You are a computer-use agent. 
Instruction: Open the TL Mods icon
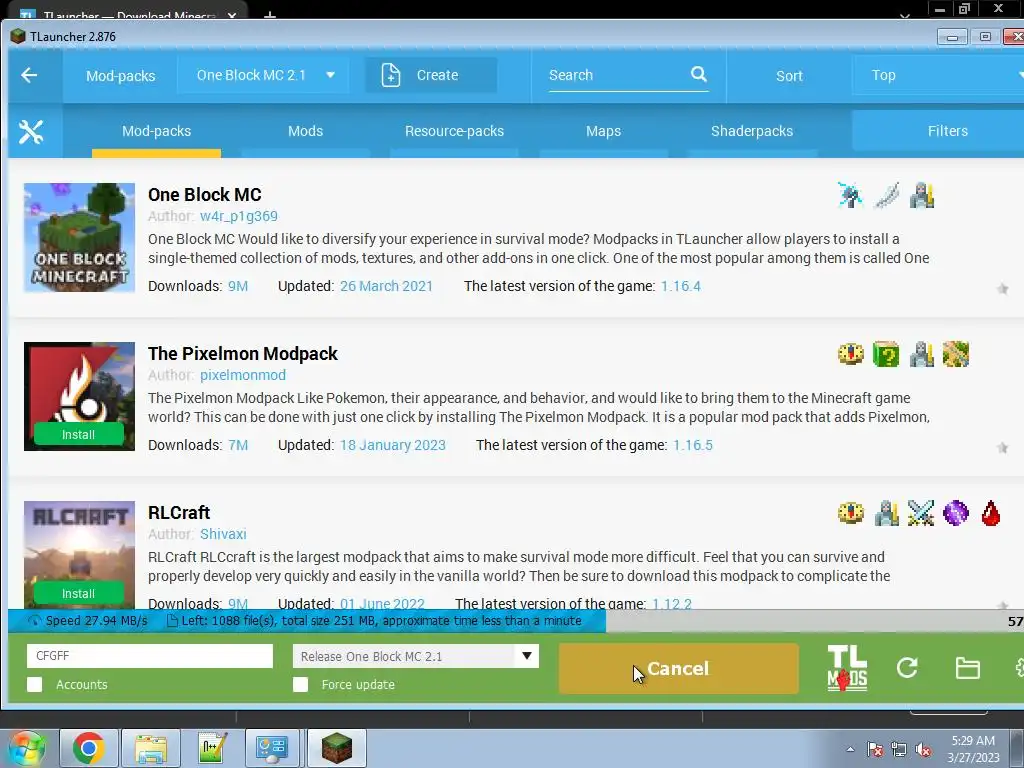pyautogui.click(x=847, y=668)
